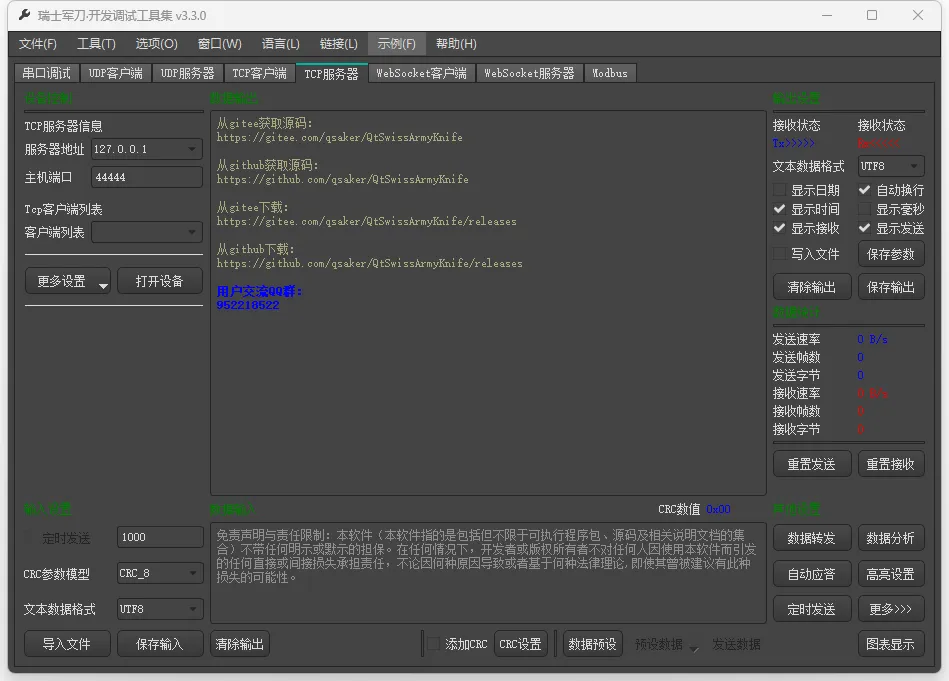Switch to the WebSocket服务器 tab
The image size is (949, 681).
pos(530,73)
